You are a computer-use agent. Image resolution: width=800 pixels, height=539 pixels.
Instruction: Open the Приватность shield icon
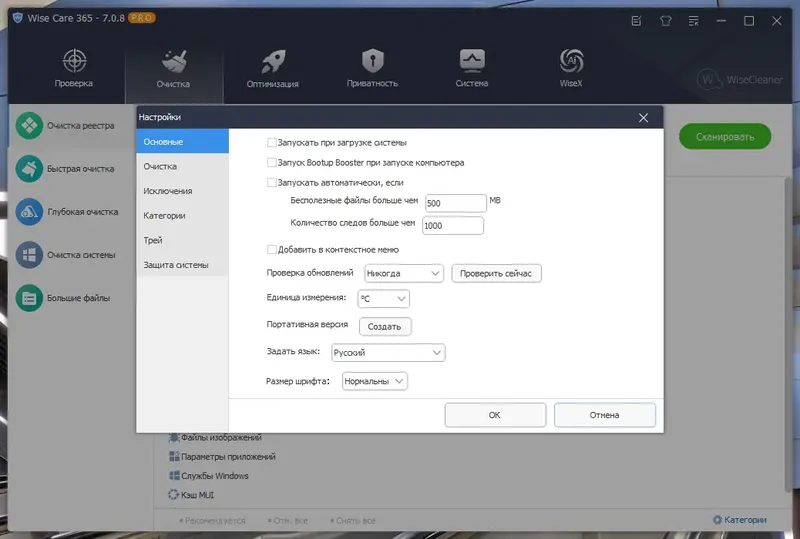click(372, 61)
